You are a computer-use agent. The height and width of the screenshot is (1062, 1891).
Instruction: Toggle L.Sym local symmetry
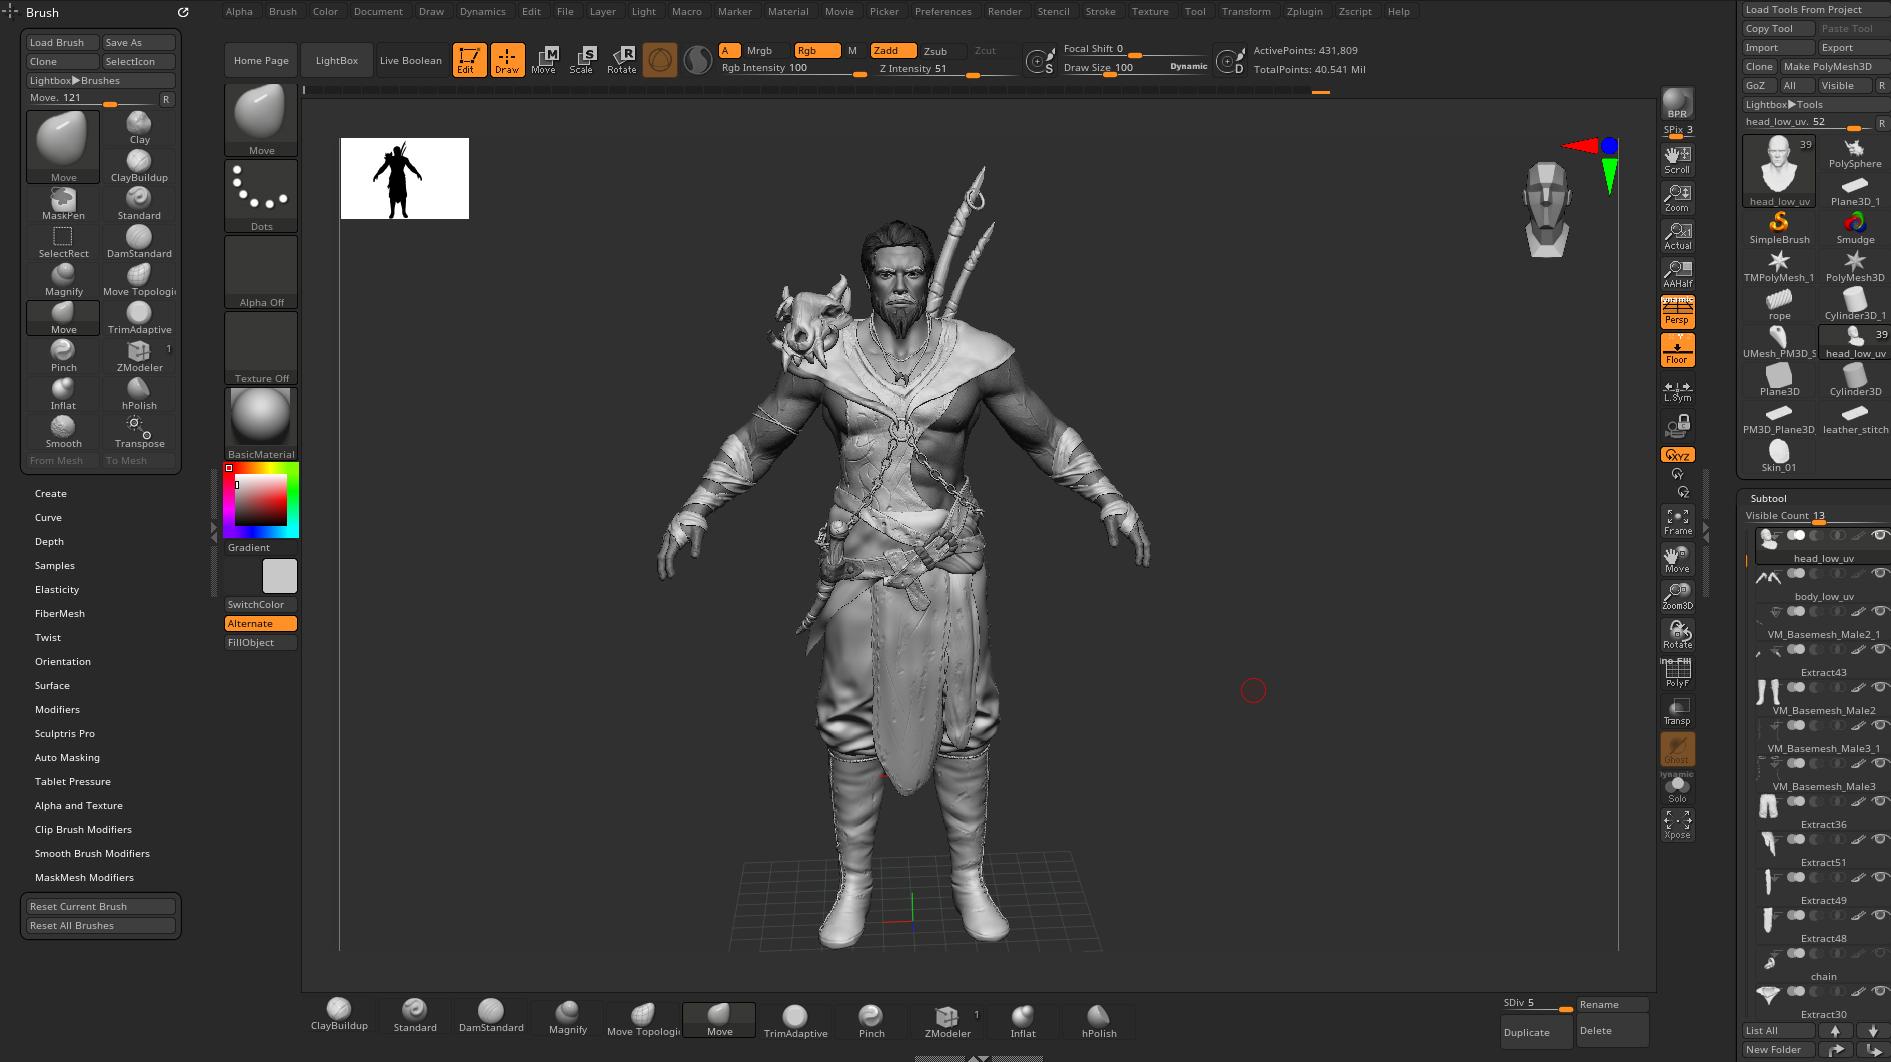point(1677,391)
